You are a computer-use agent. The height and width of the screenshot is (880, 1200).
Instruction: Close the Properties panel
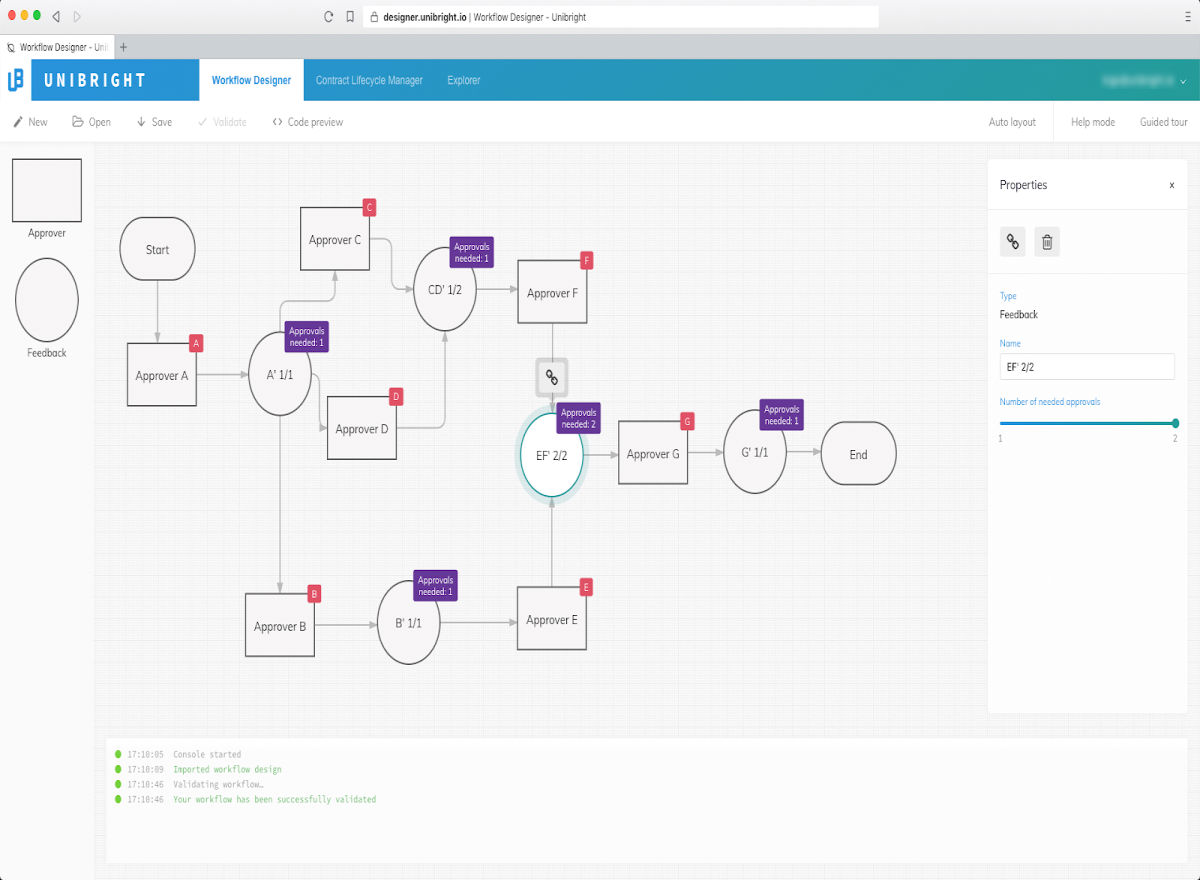1172,185
